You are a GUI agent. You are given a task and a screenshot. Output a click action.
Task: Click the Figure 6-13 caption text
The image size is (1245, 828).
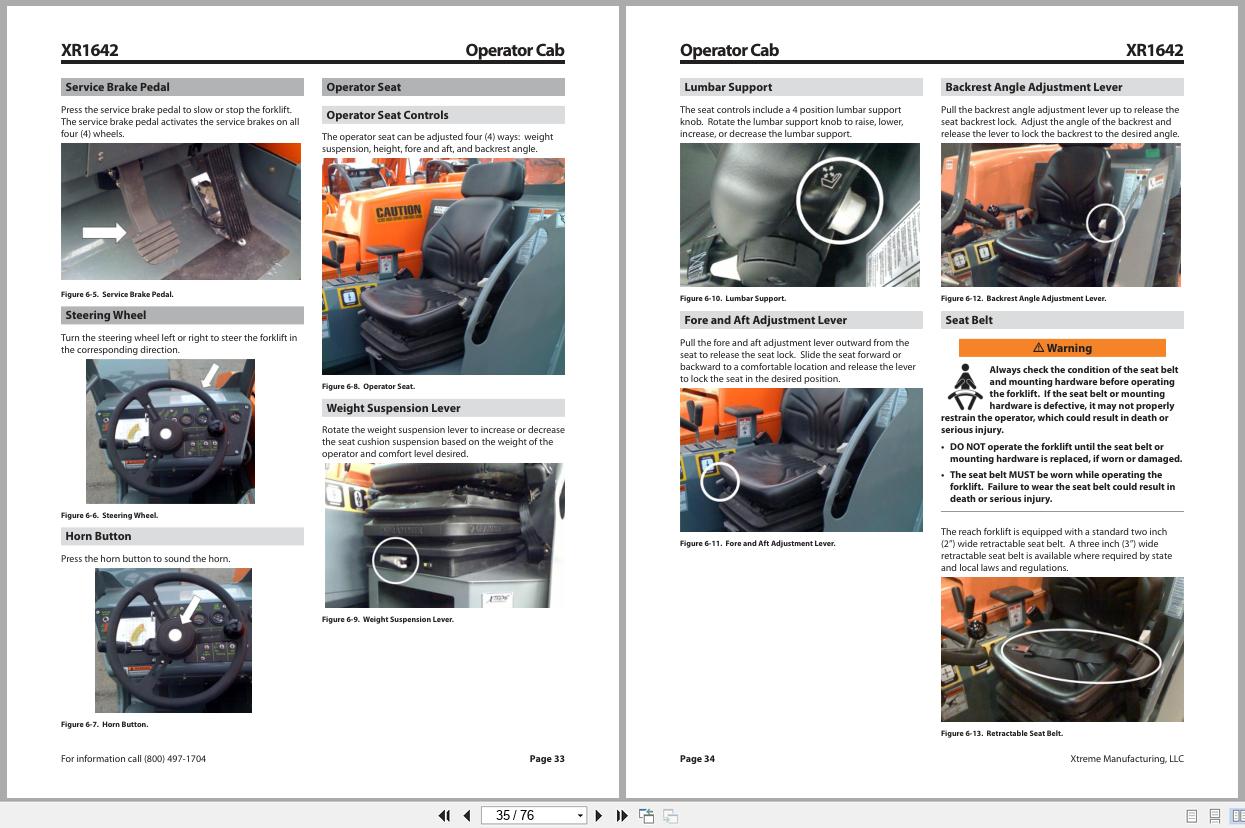(1002, 734)
